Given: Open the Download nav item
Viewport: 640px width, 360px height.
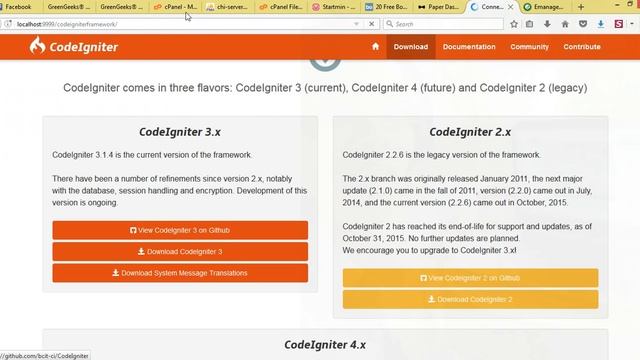Looking at the screenshot, I should tap(411, 47).
